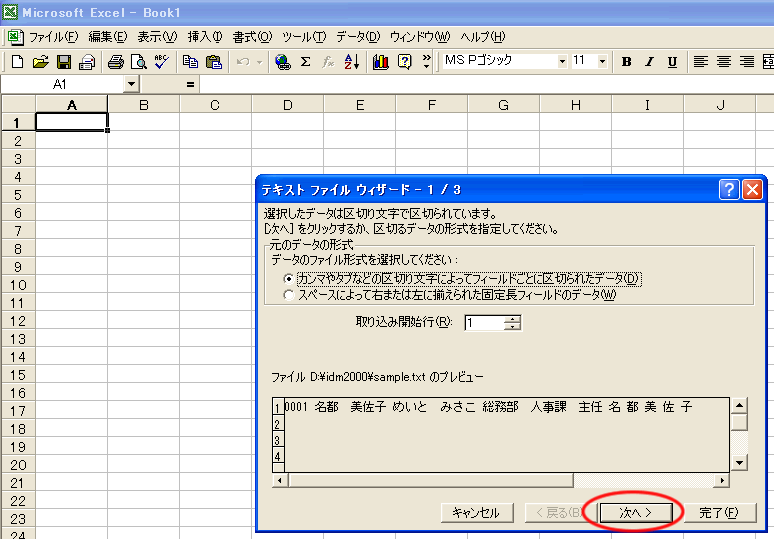Viewport: 774px width, 539px height.
Task: Select the delimited data radio option (D)
Action: (x=288, y=279)
